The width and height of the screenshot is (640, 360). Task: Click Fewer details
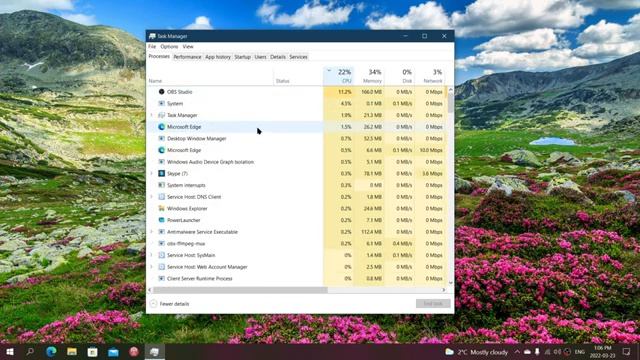coord(169,304)
